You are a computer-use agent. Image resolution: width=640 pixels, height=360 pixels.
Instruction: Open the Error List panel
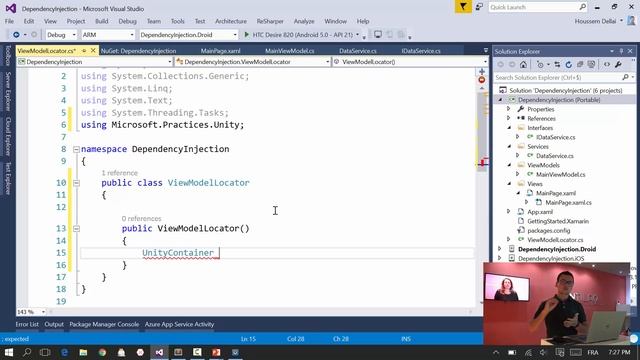tap(27, 324)
